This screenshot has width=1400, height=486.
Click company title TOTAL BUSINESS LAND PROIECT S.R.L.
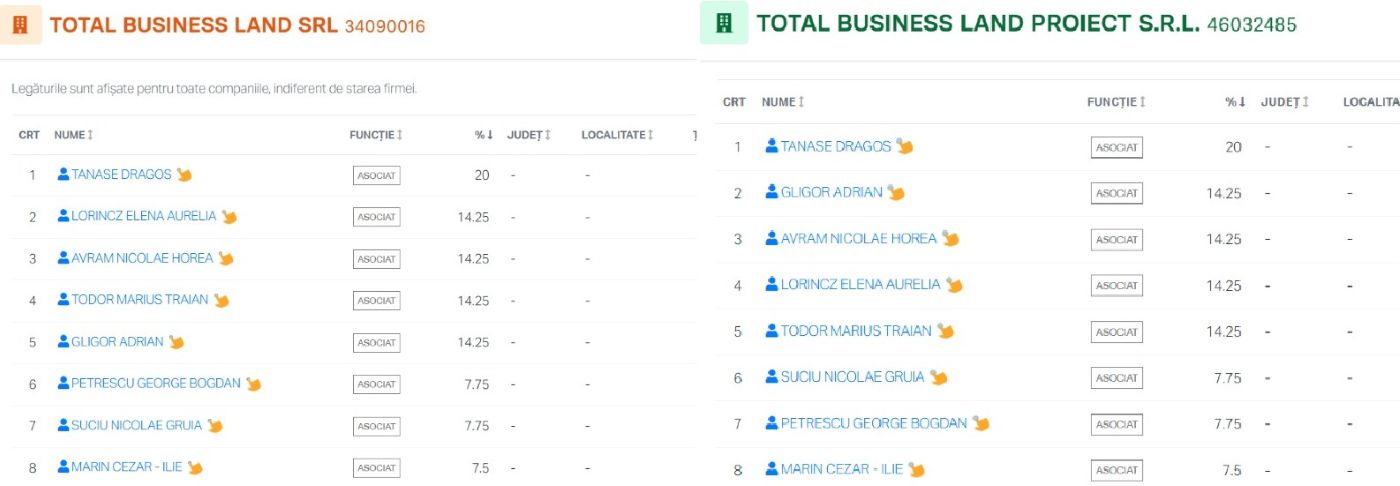(978, 23)
